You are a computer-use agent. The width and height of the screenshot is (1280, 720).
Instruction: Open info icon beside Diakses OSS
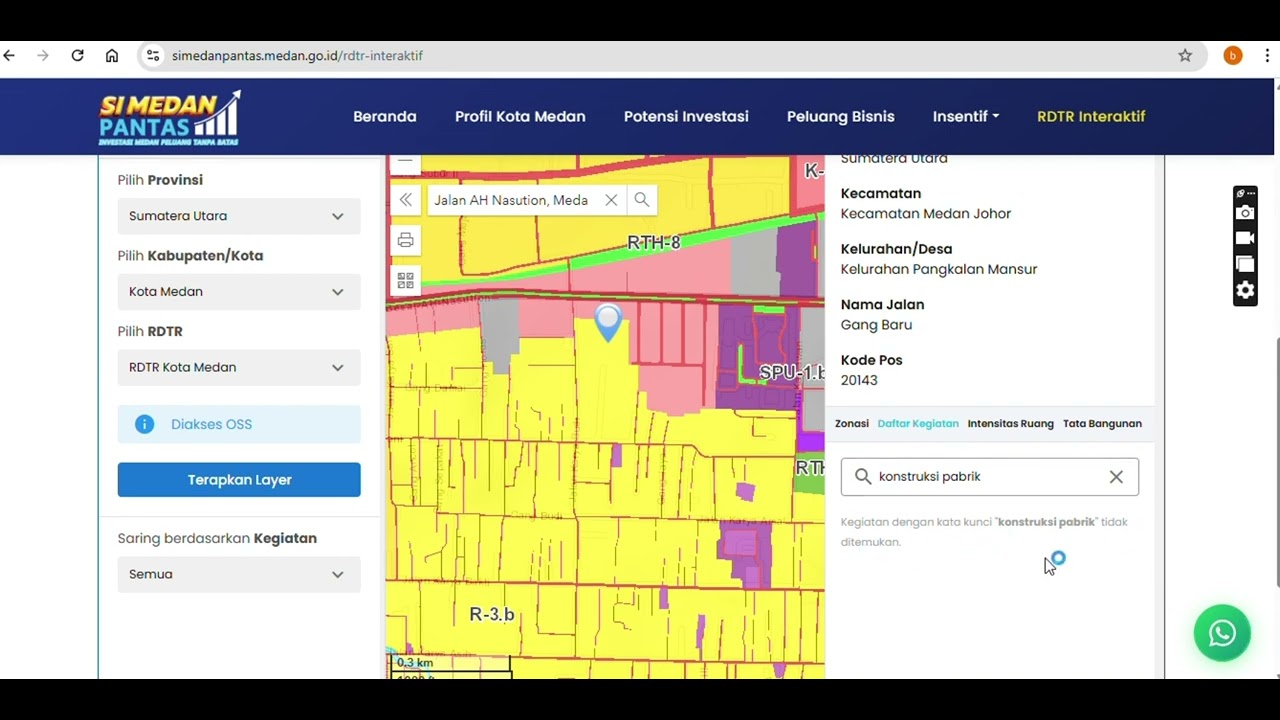tap(145, 424)
